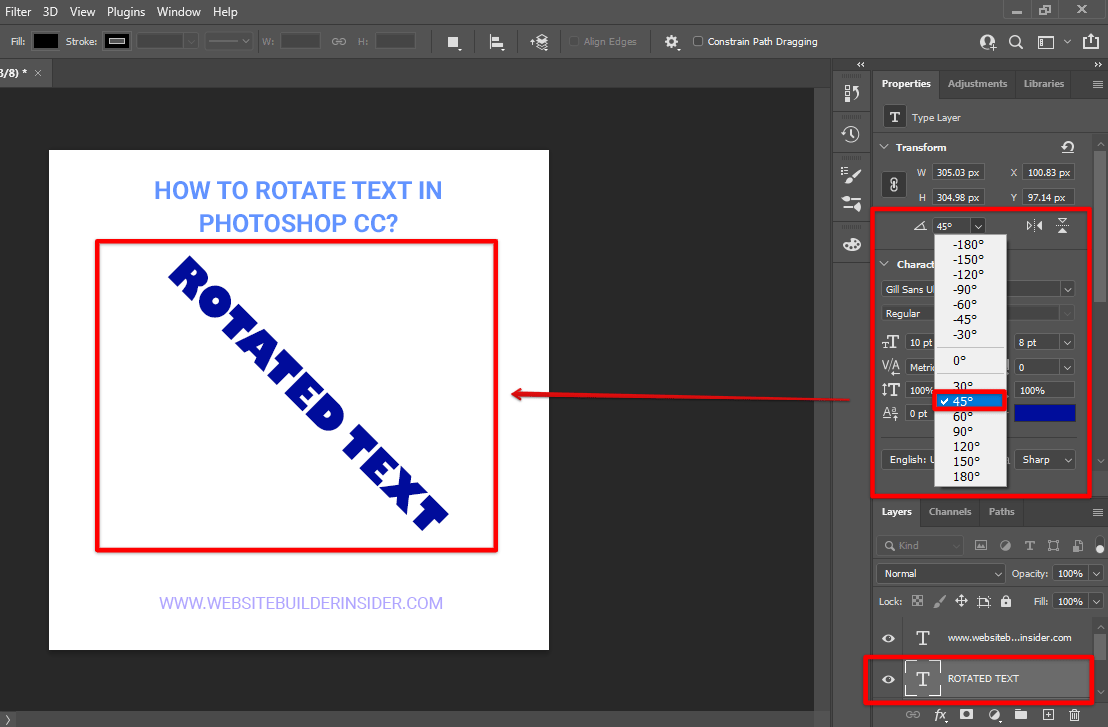Create a new layer
Viewport: 1108px width, 727px height.
1048,714
